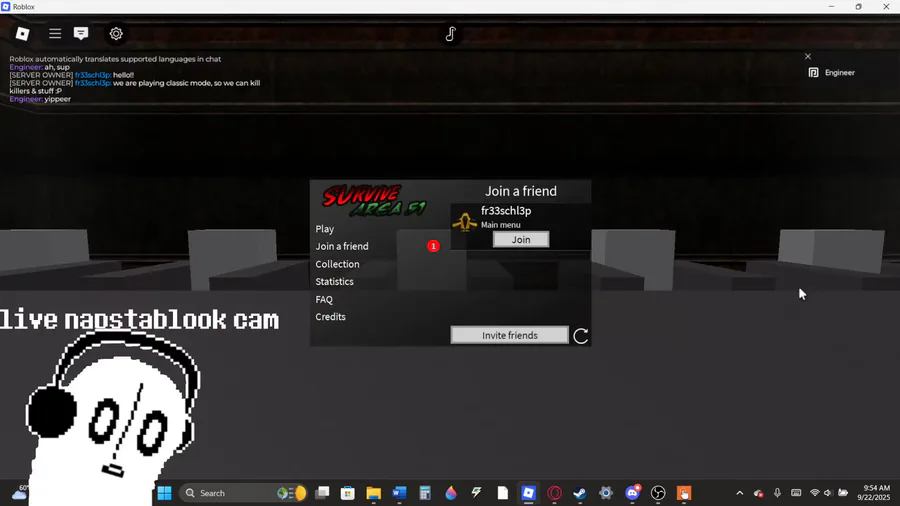Image resolution: width=900 pixels, height=506 pixels.
Task: Switch to Roblox on the taskbar
Action: pos(528,493)
